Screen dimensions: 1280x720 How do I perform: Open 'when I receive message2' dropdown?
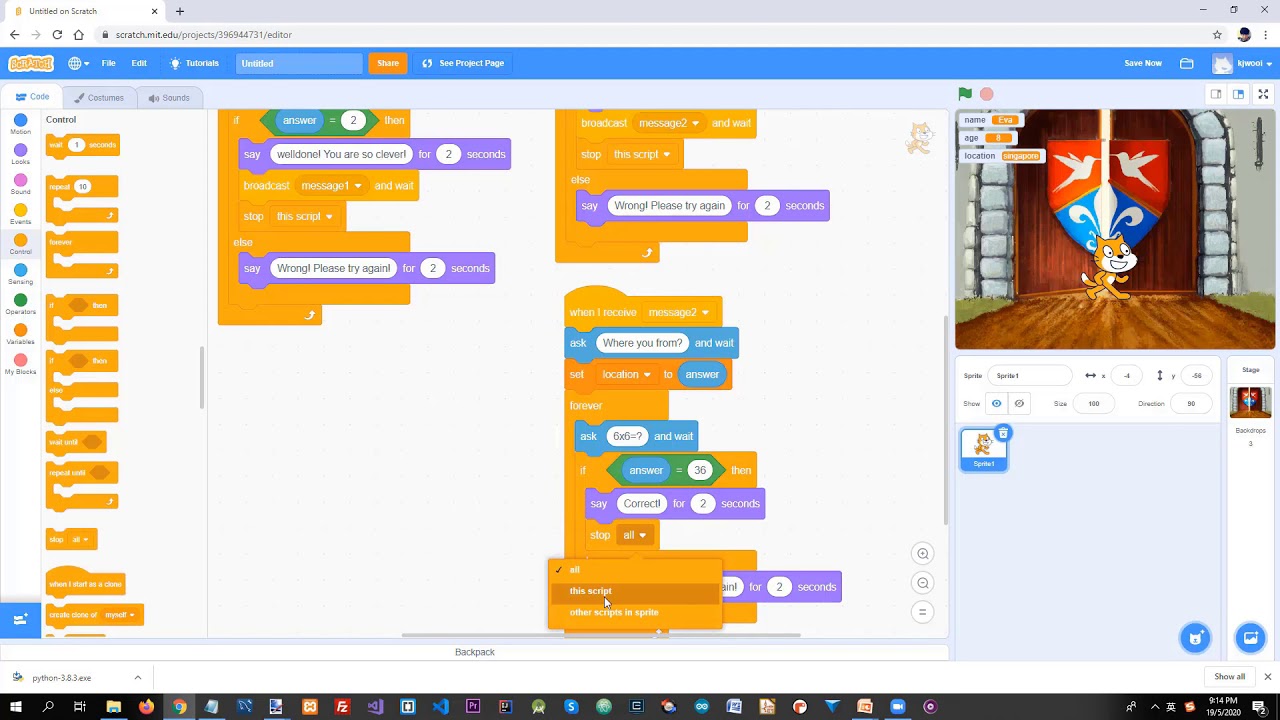705,313
